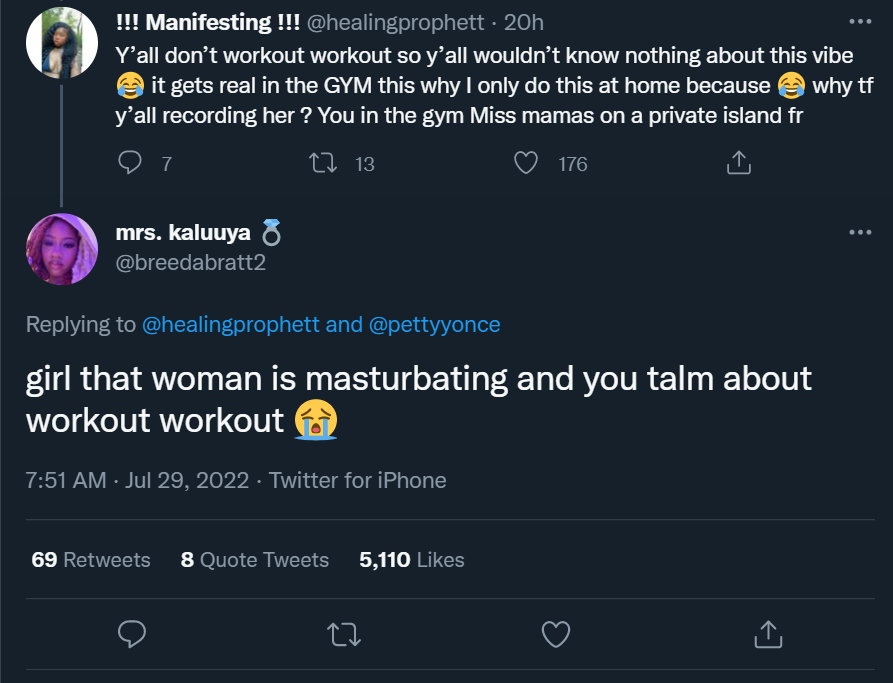Reply to the Manifesting tweet
893x683 pixels.
tap(131, 163)
